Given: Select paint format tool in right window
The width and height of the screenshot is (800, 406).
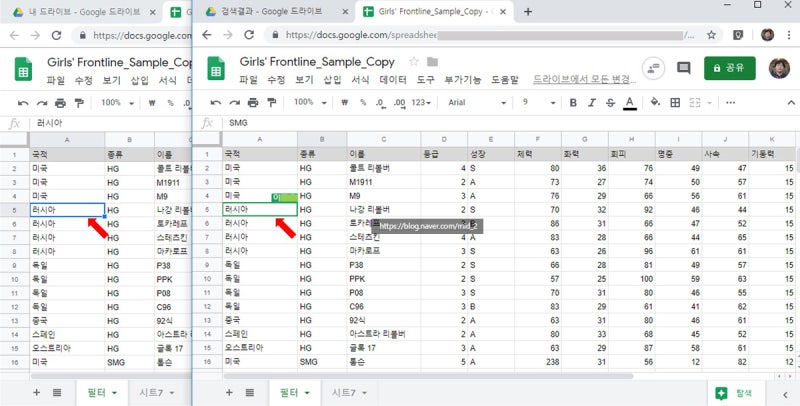Looking at the screenshot, I should coord(271,103).
